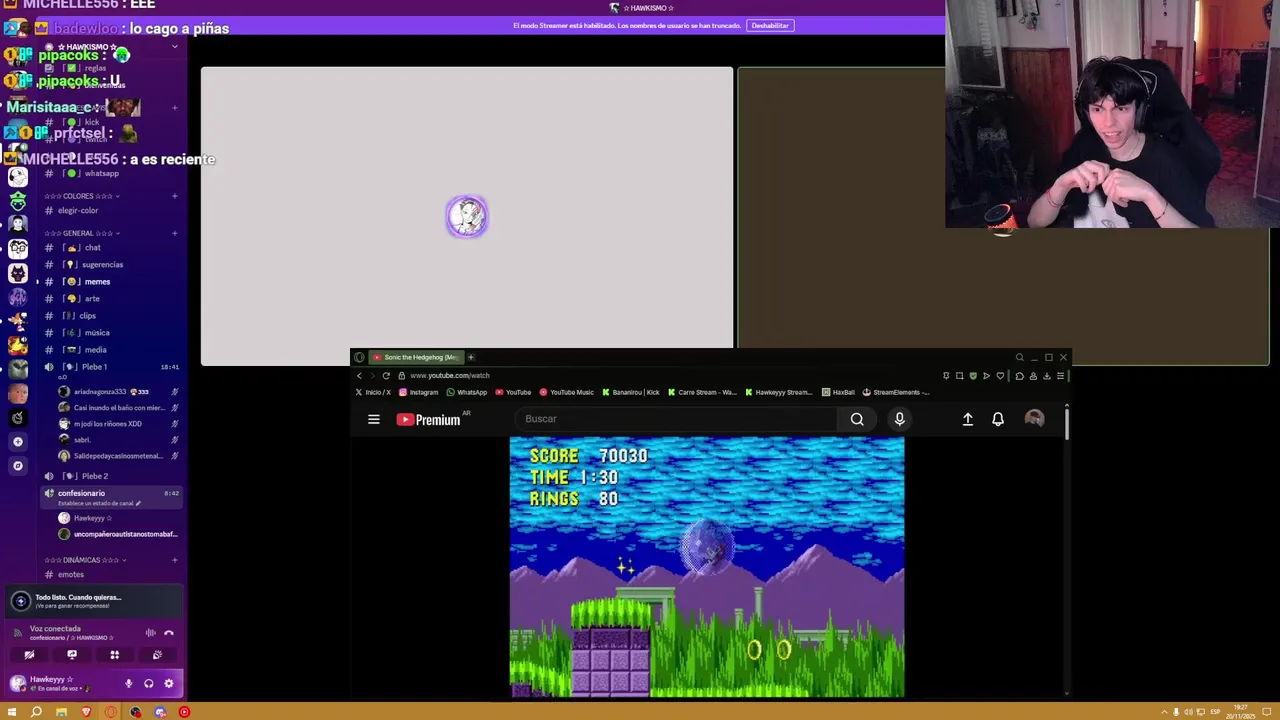Open the Discord soundboard icon
This screenshot has height=720, width=1280.
point(157,655)
